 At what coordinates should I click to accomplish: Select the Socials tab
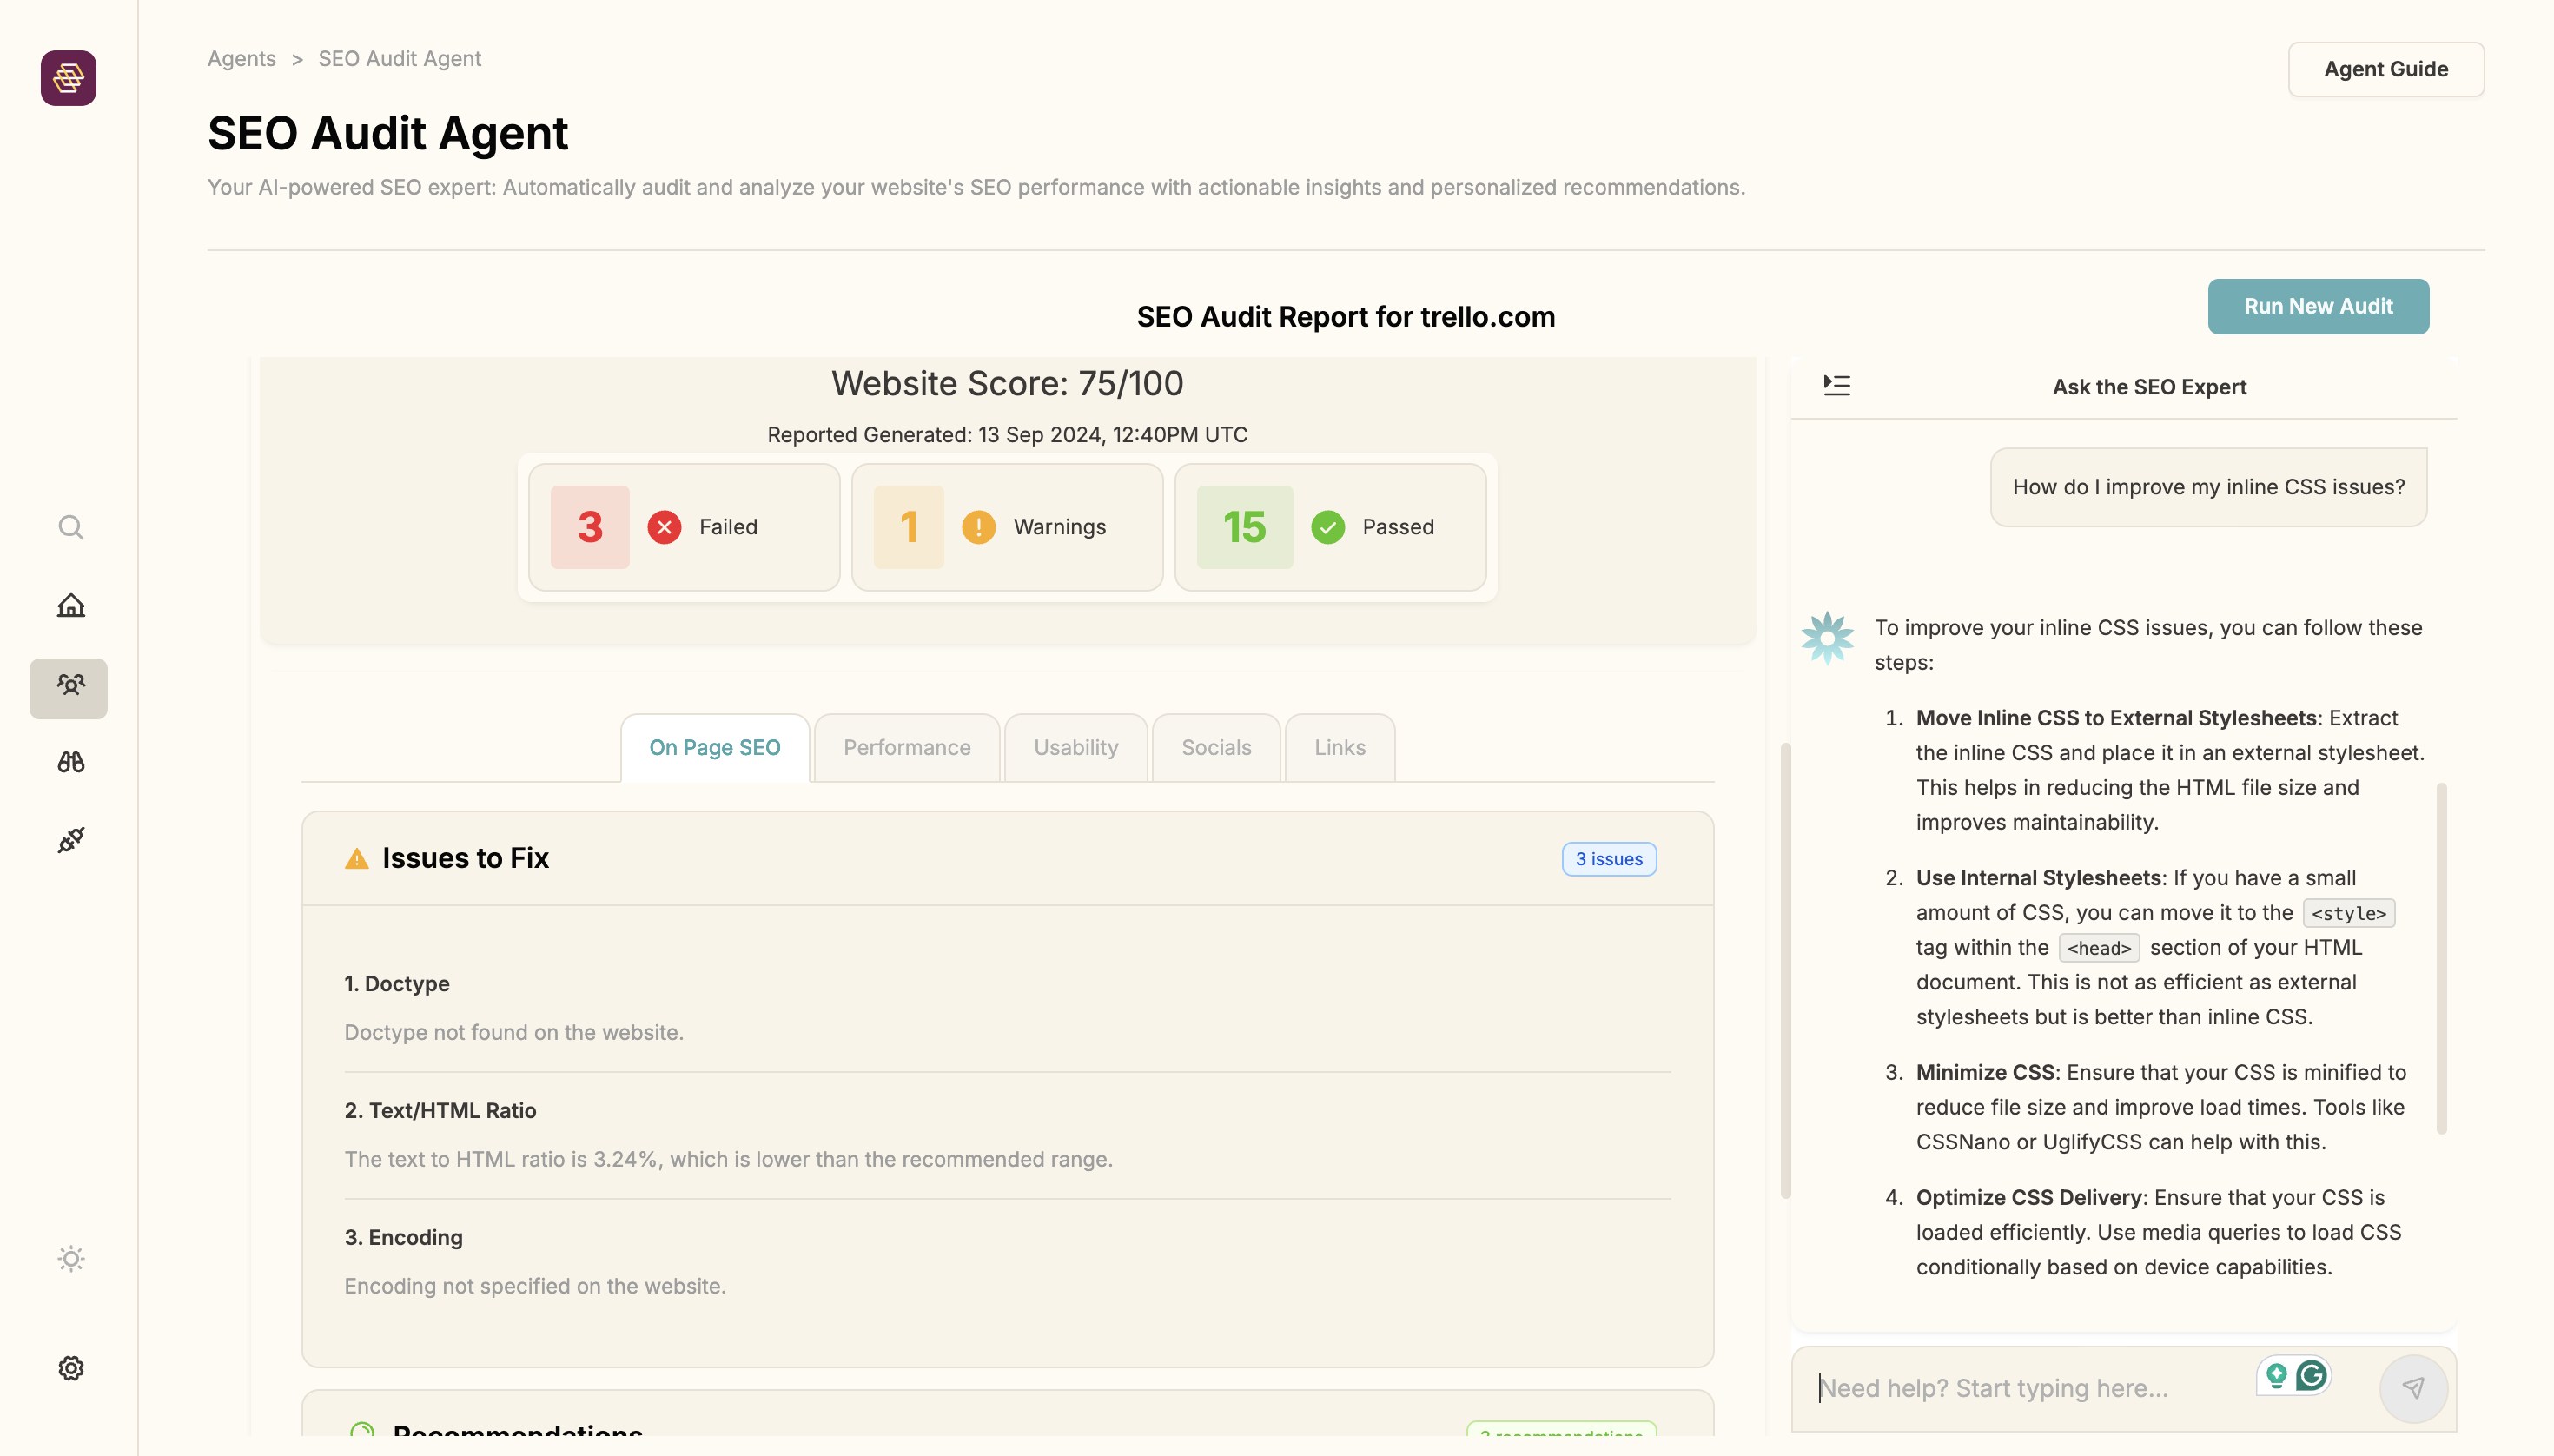click(1215, 747)
